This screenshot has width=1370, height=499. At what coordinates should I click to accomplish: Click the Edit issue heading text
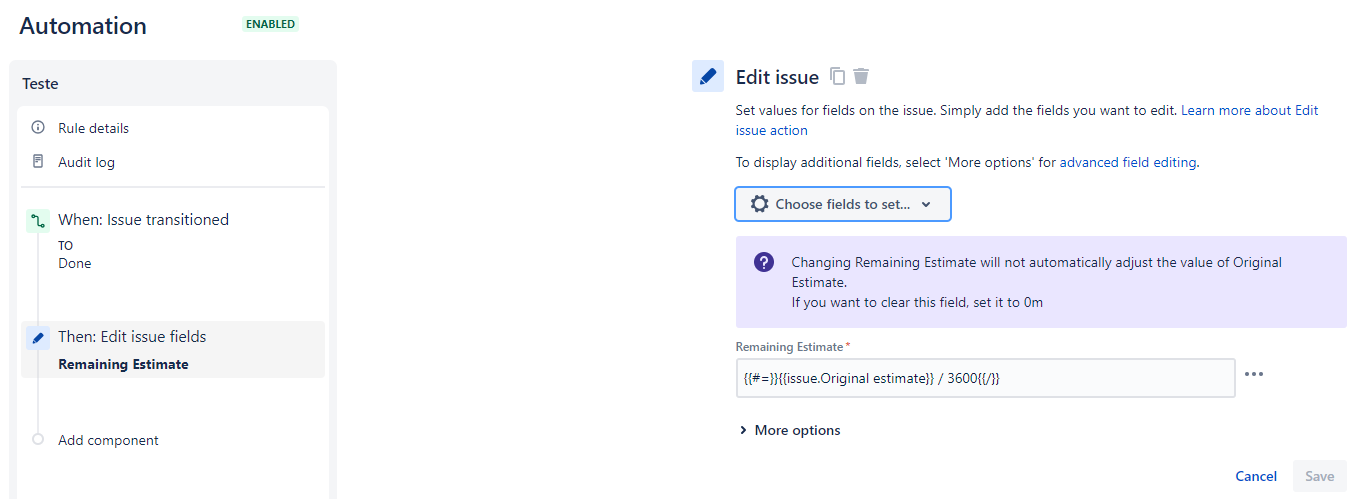(x=777, y=77)
